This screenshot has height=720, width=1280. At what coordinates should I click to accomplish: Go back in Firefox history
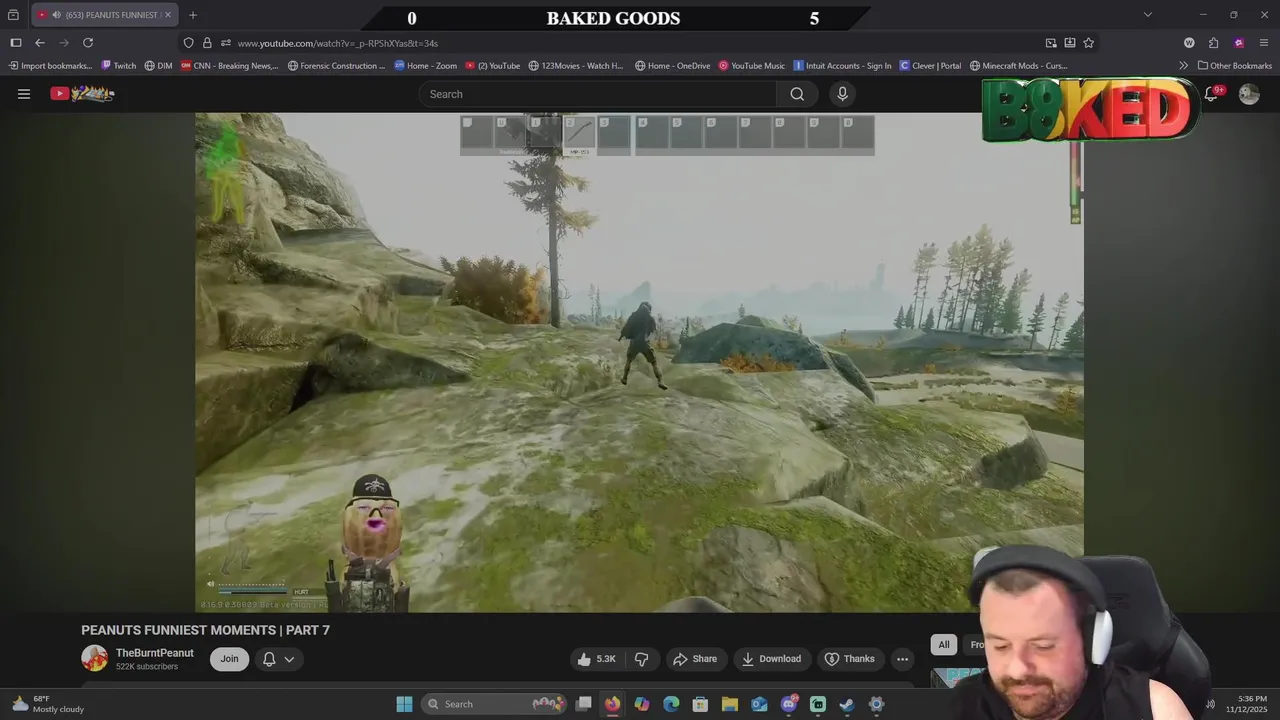[40, 43]
